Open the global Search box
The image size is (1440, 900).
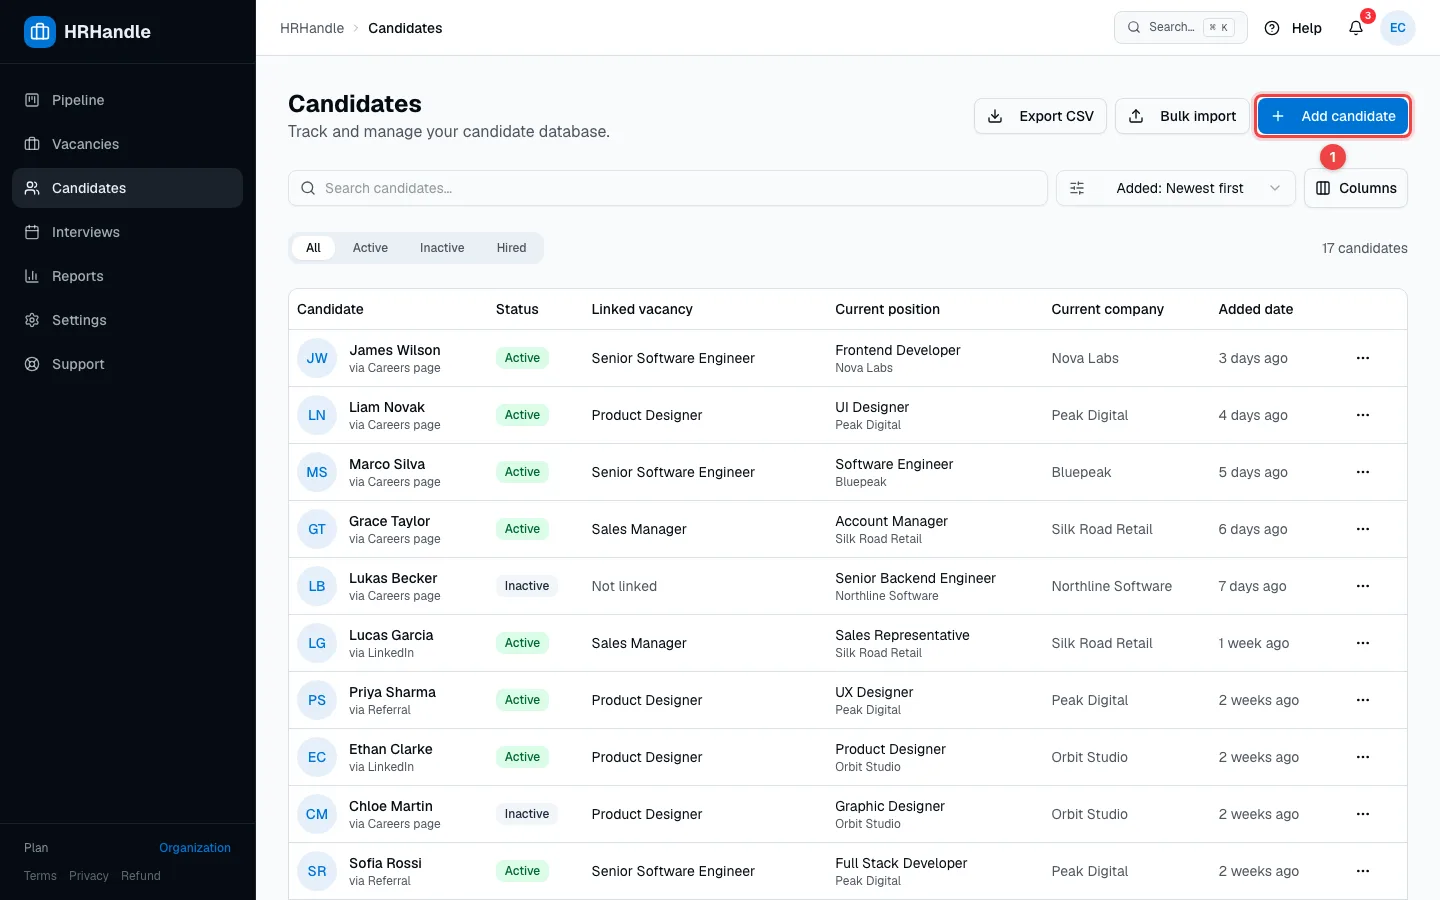tap(1181, 28)
